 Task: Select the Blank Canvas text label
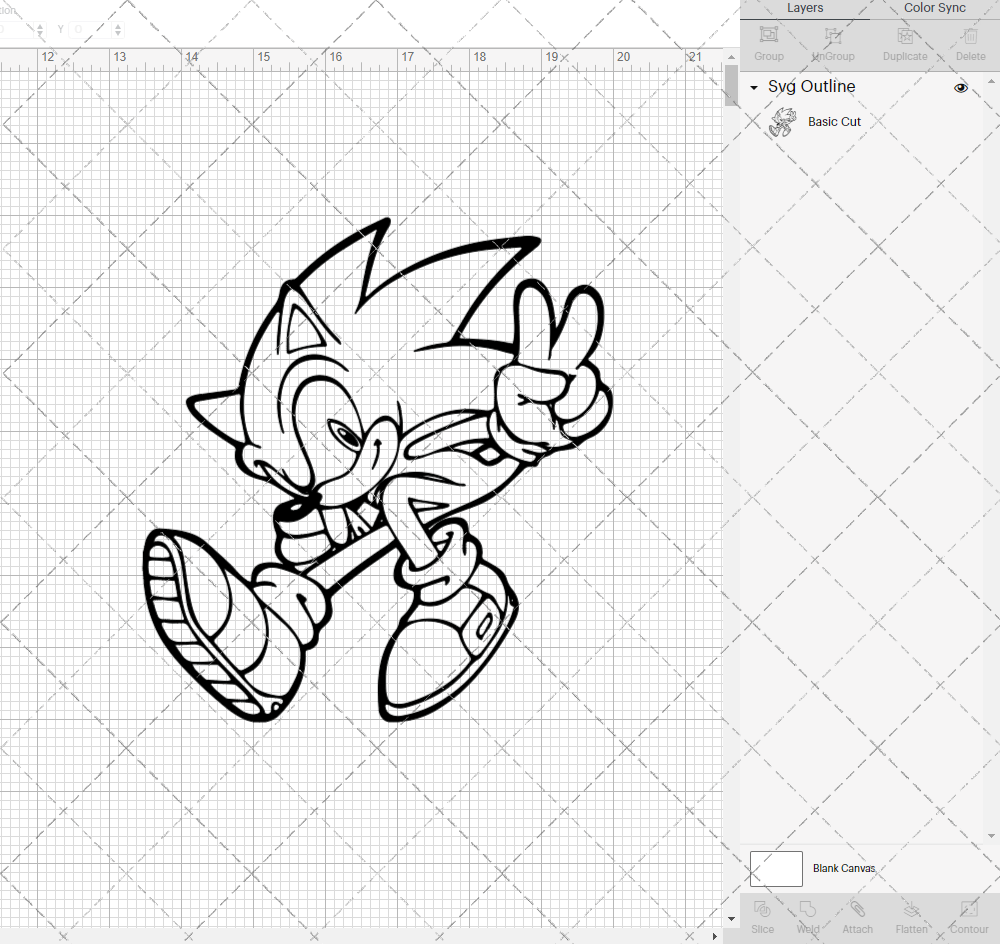(844, 868)
